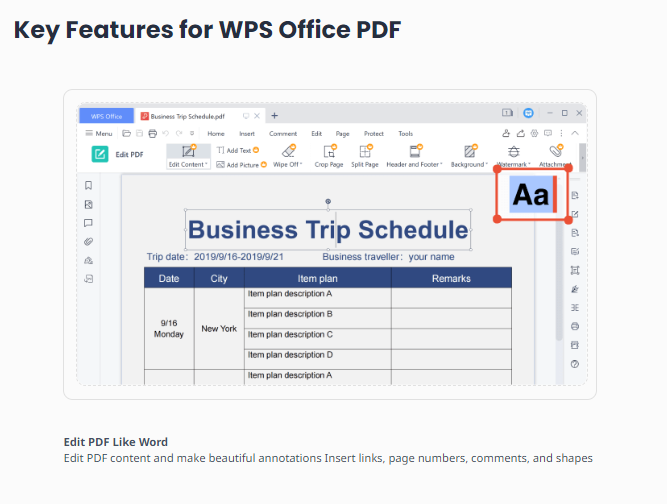667x504 pixels.
Task: Open the Insert menu tab
Action: coord(247,133)
